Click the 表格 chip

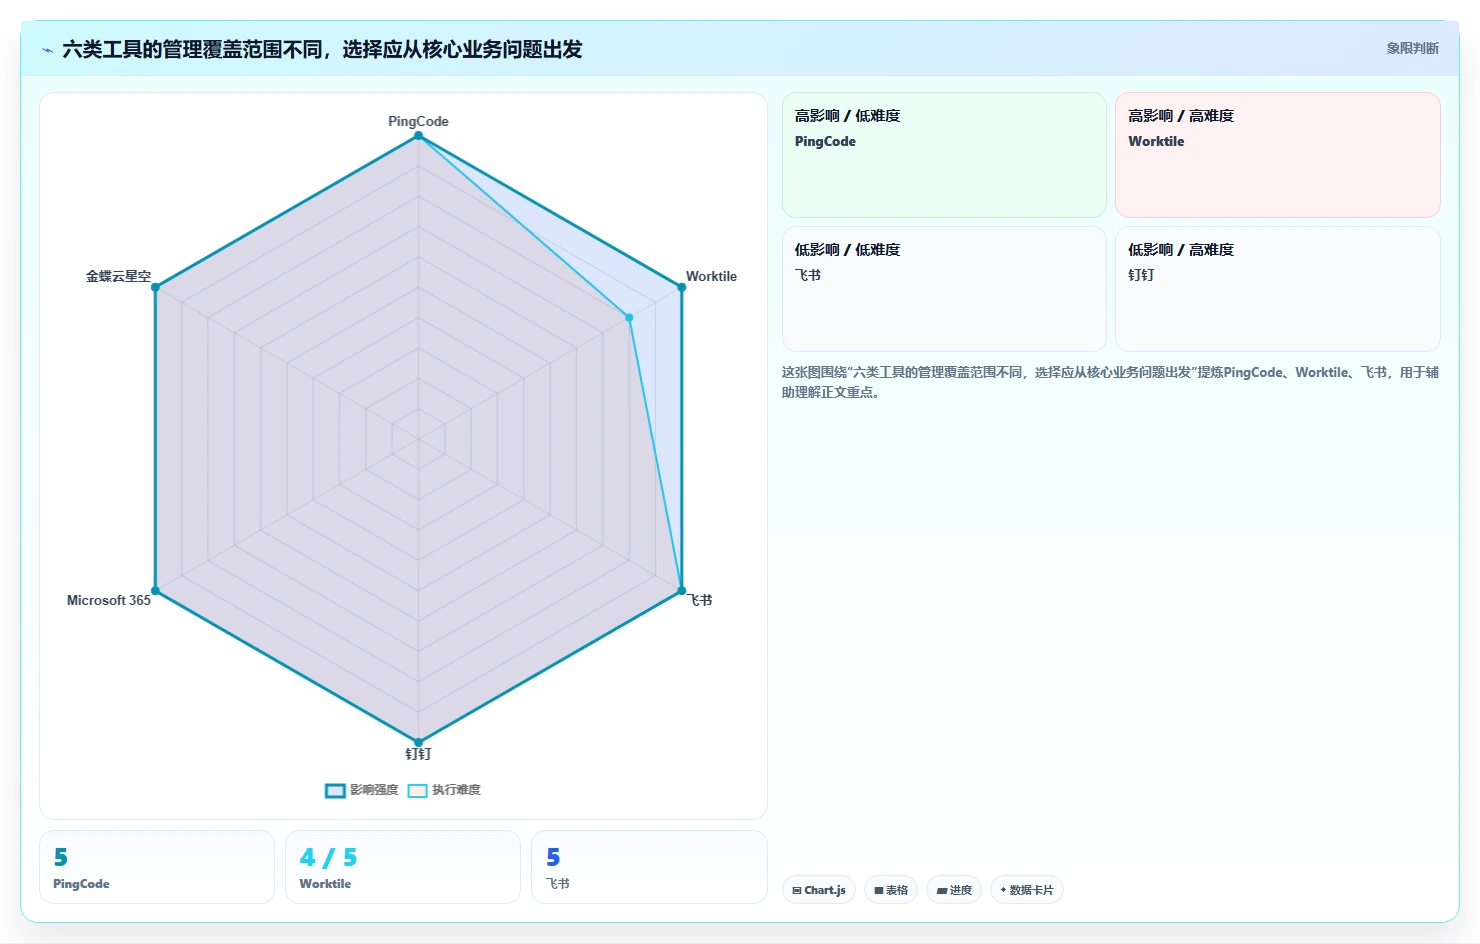coord(891,890)
